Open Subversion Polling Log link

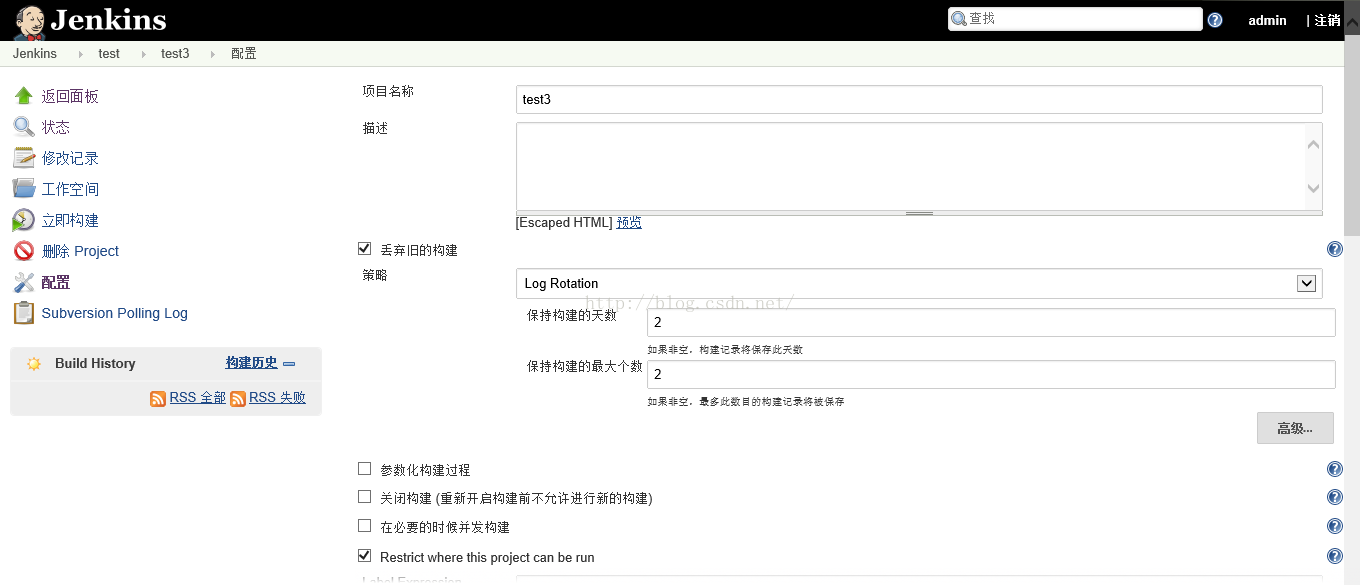pos(115,313)
